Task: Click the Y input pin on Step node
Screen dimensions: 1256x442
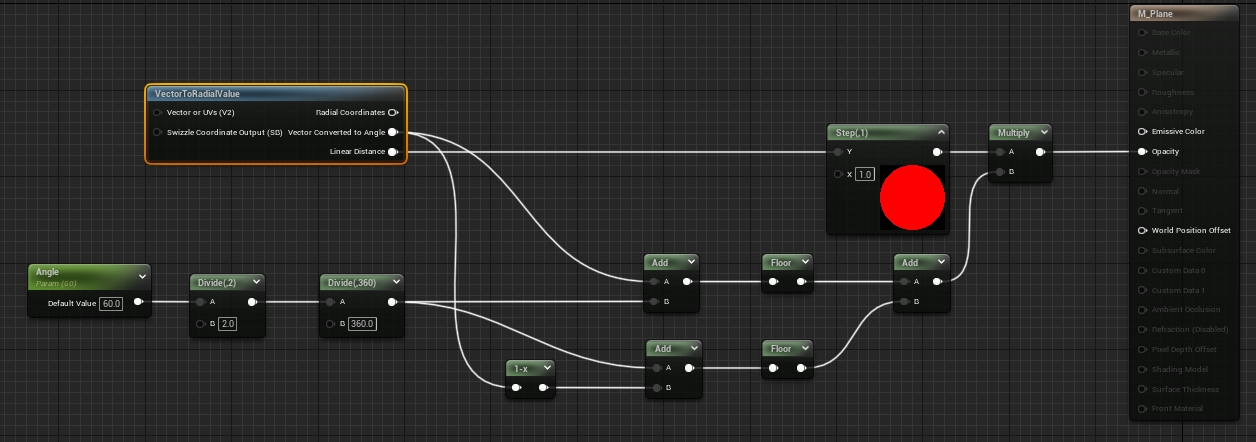Action: [837, 152]
